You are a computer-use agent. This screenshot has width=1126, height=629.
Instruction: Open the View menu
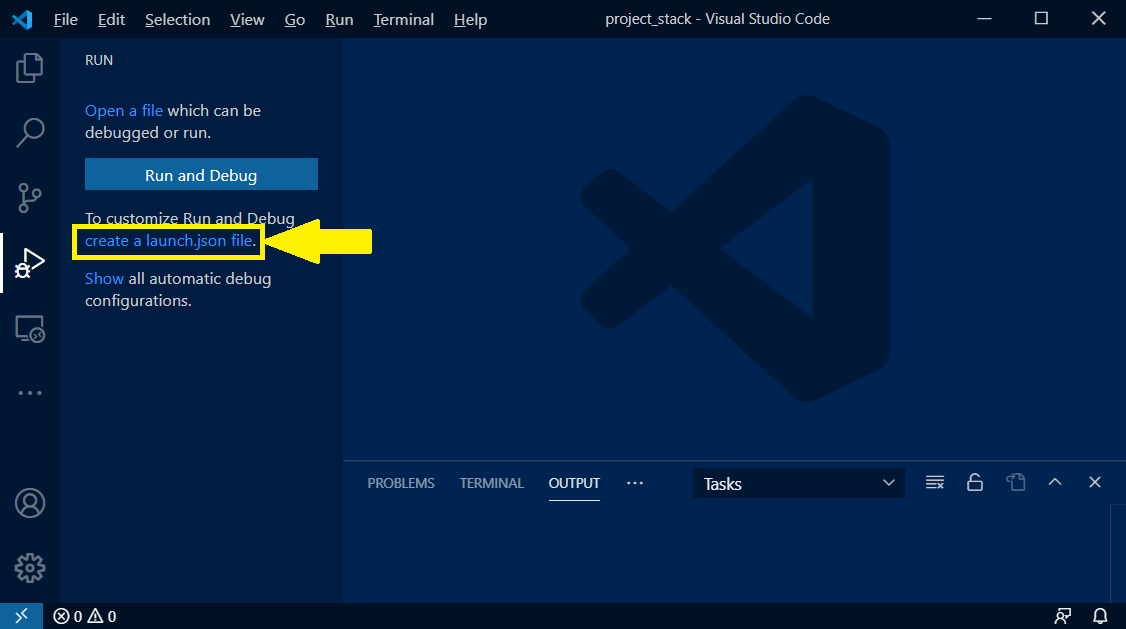[247, 19]
